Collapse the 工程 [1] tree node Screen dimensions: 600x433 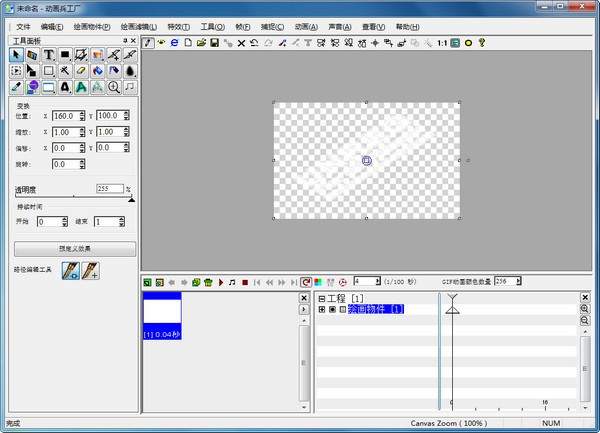[x=321, y=299]
